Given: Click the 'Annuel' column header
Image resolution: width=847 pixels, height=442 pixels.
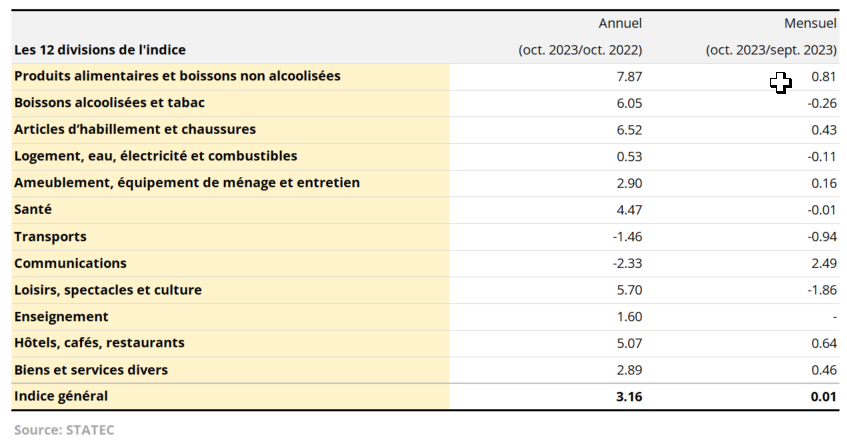Looking at the screenshot, I should click(620, 23).
